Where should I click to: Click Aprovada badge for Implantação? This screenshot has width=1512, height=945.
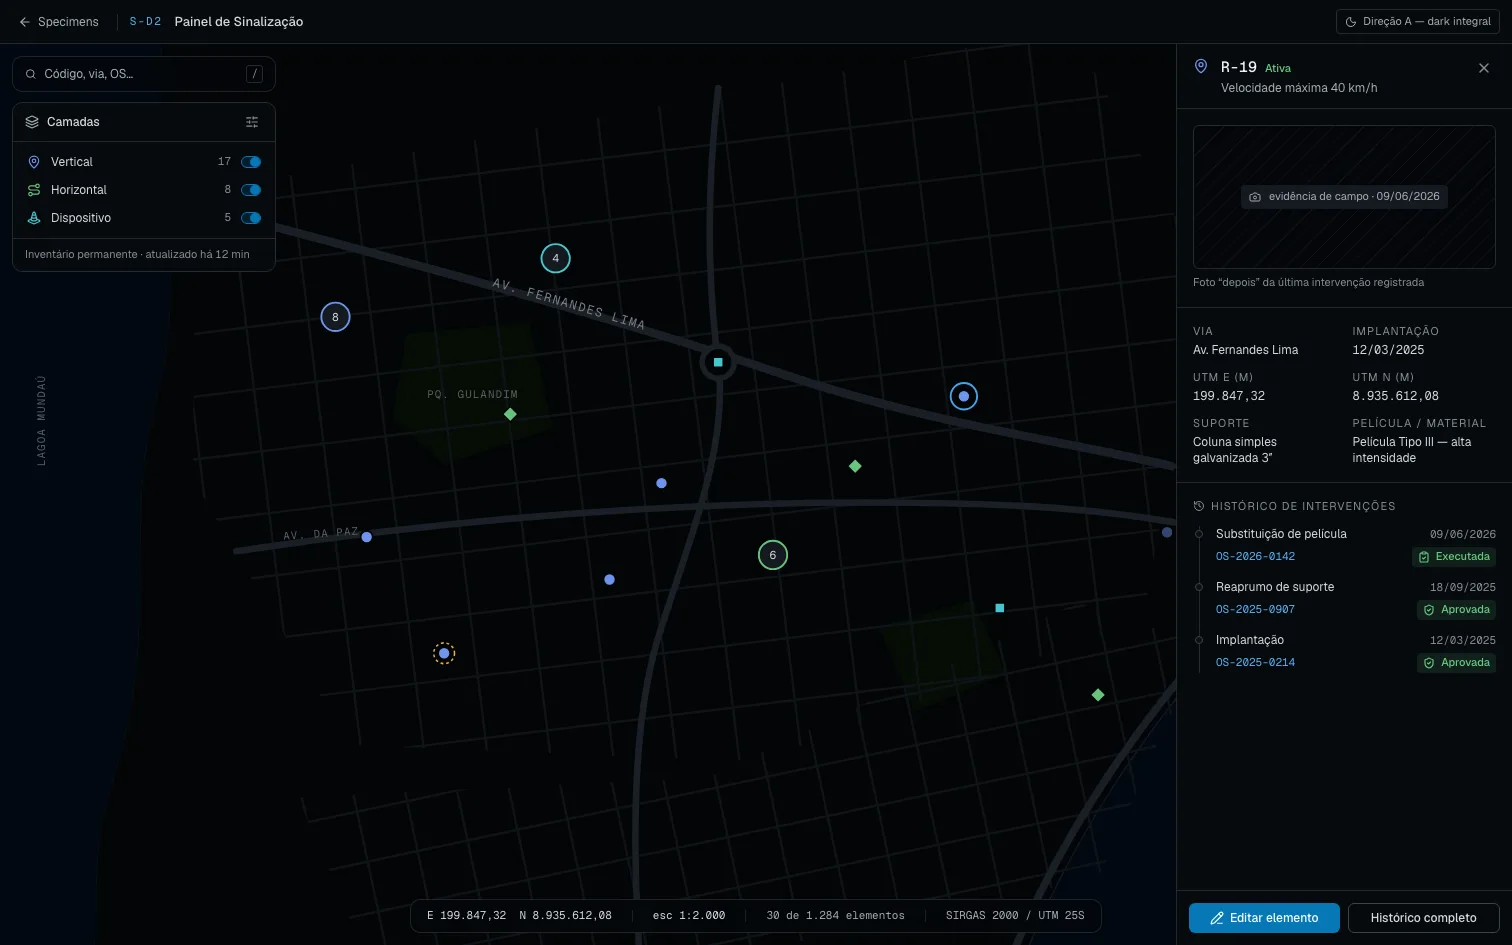point(1457,663)
